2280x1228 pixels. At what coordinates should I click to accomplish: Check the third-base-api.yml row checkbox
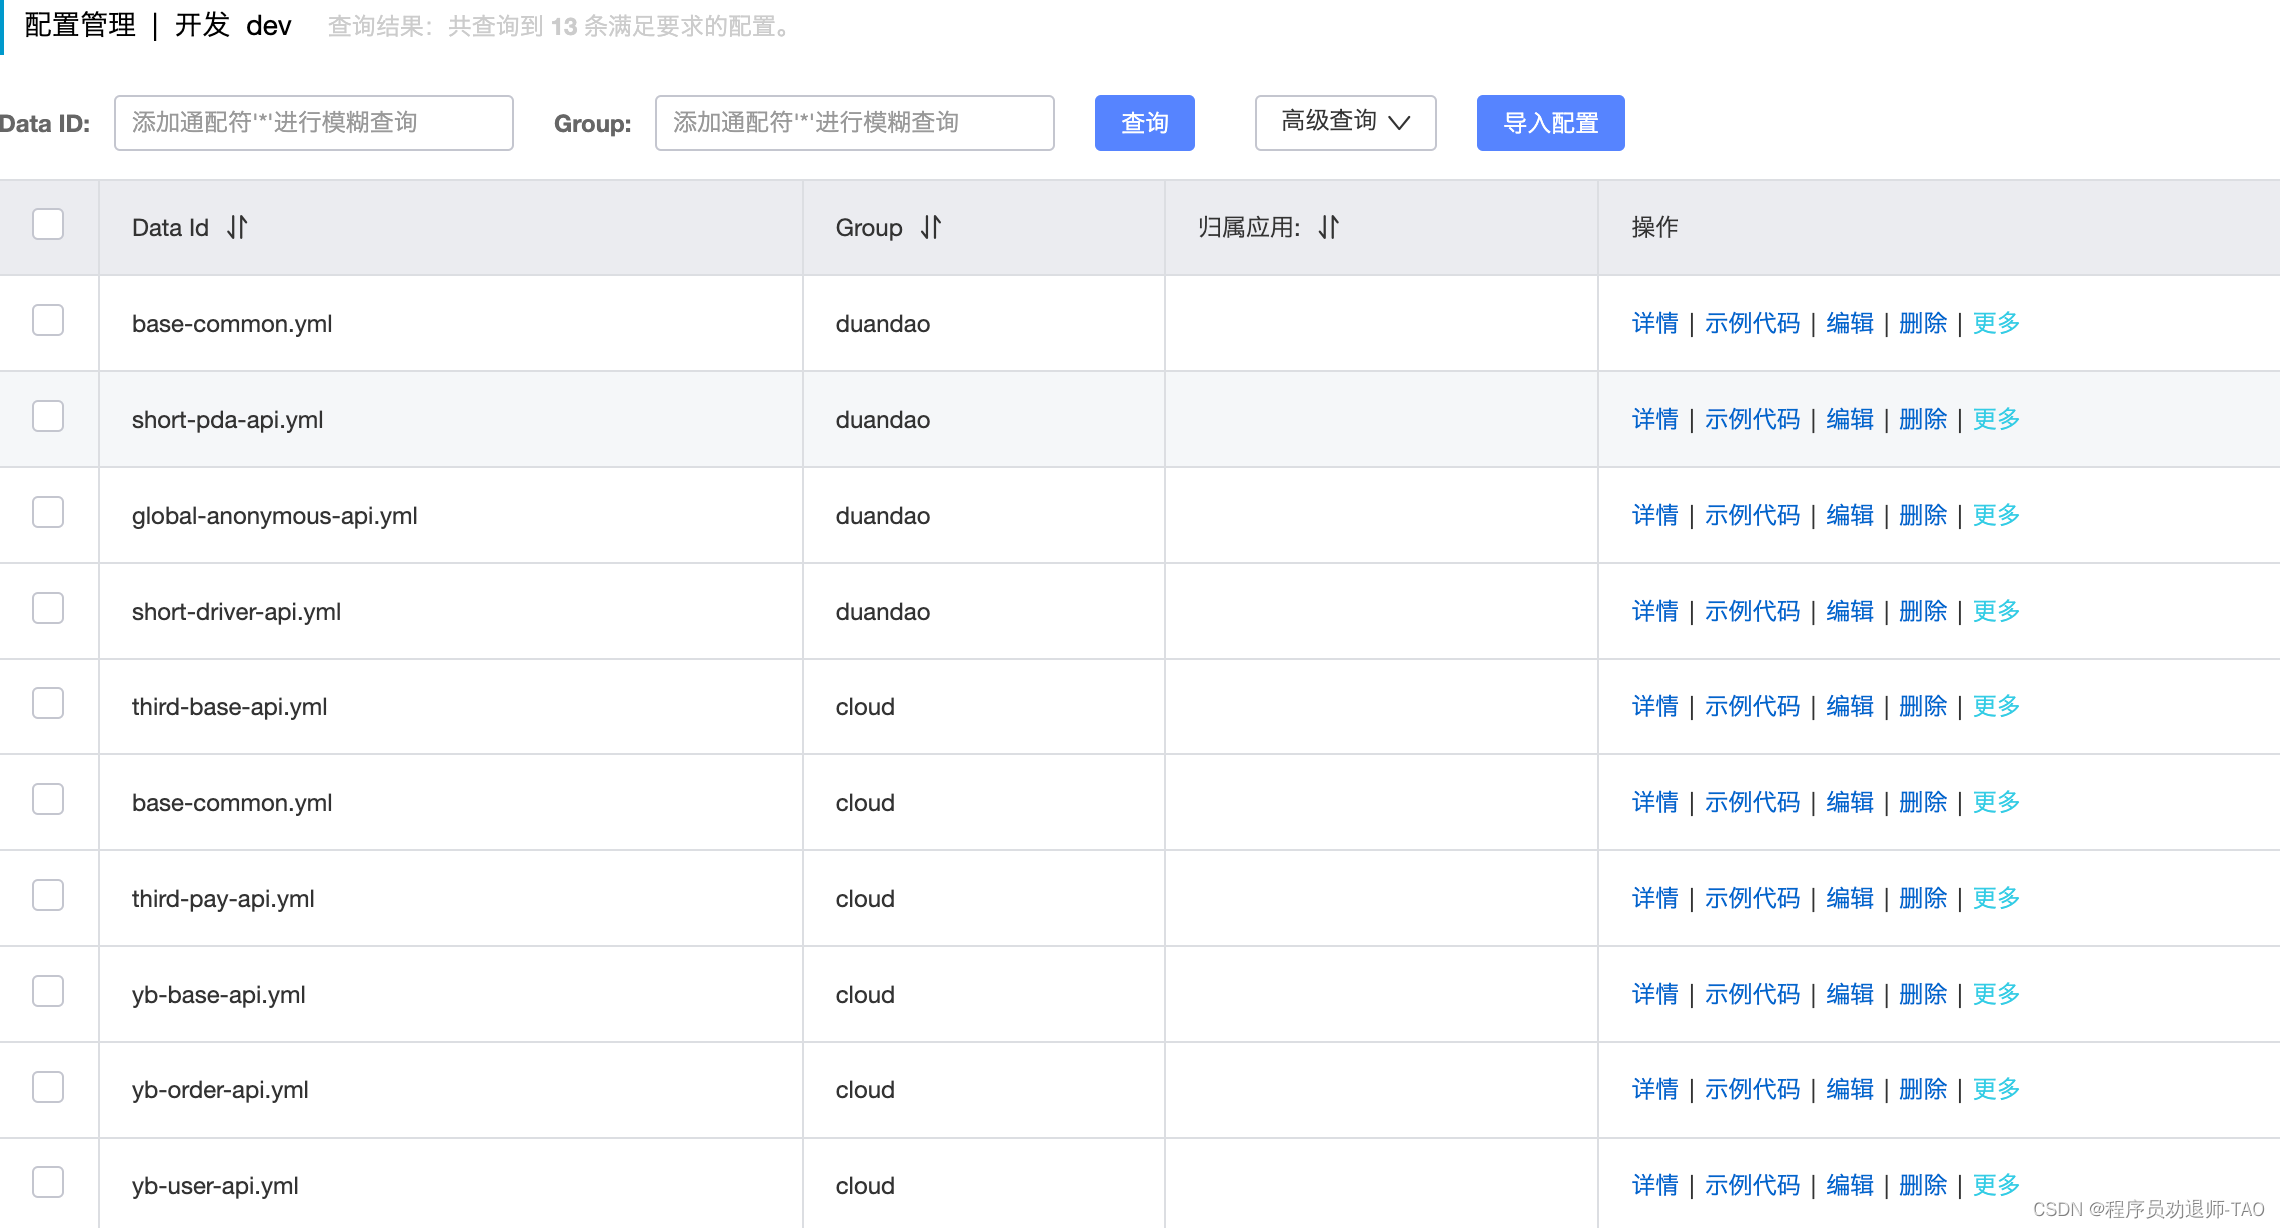[48, 703]
